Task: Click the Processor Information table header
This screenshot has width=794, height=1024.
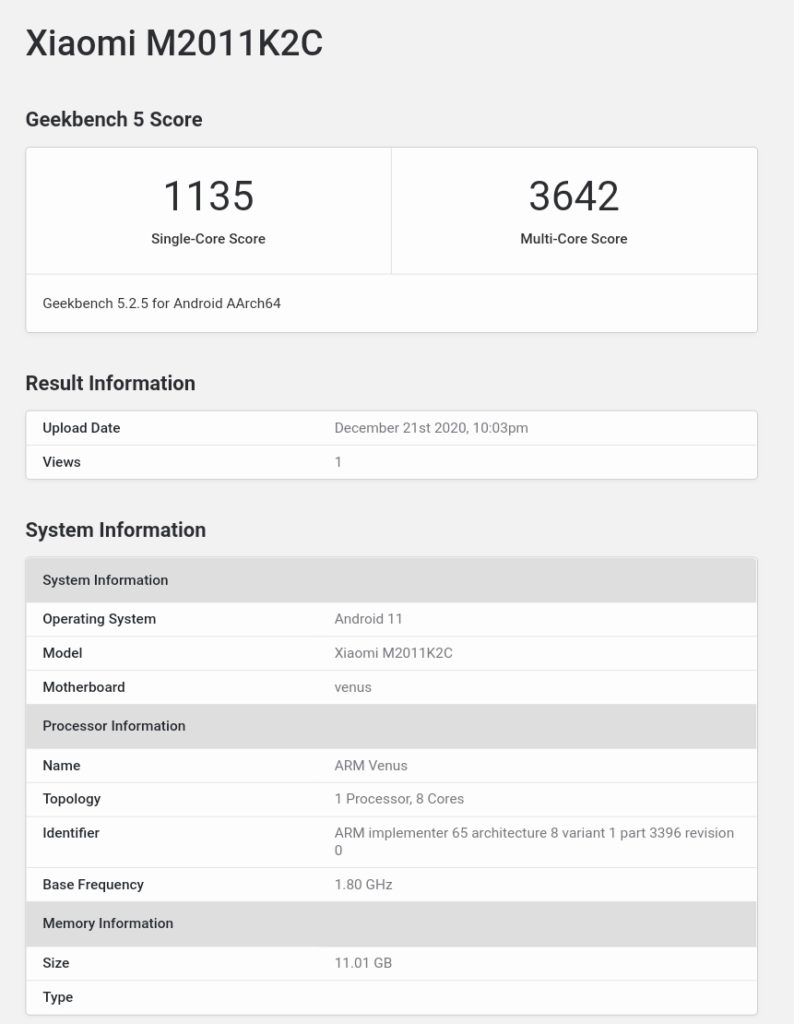Action: tap(113, 726)
